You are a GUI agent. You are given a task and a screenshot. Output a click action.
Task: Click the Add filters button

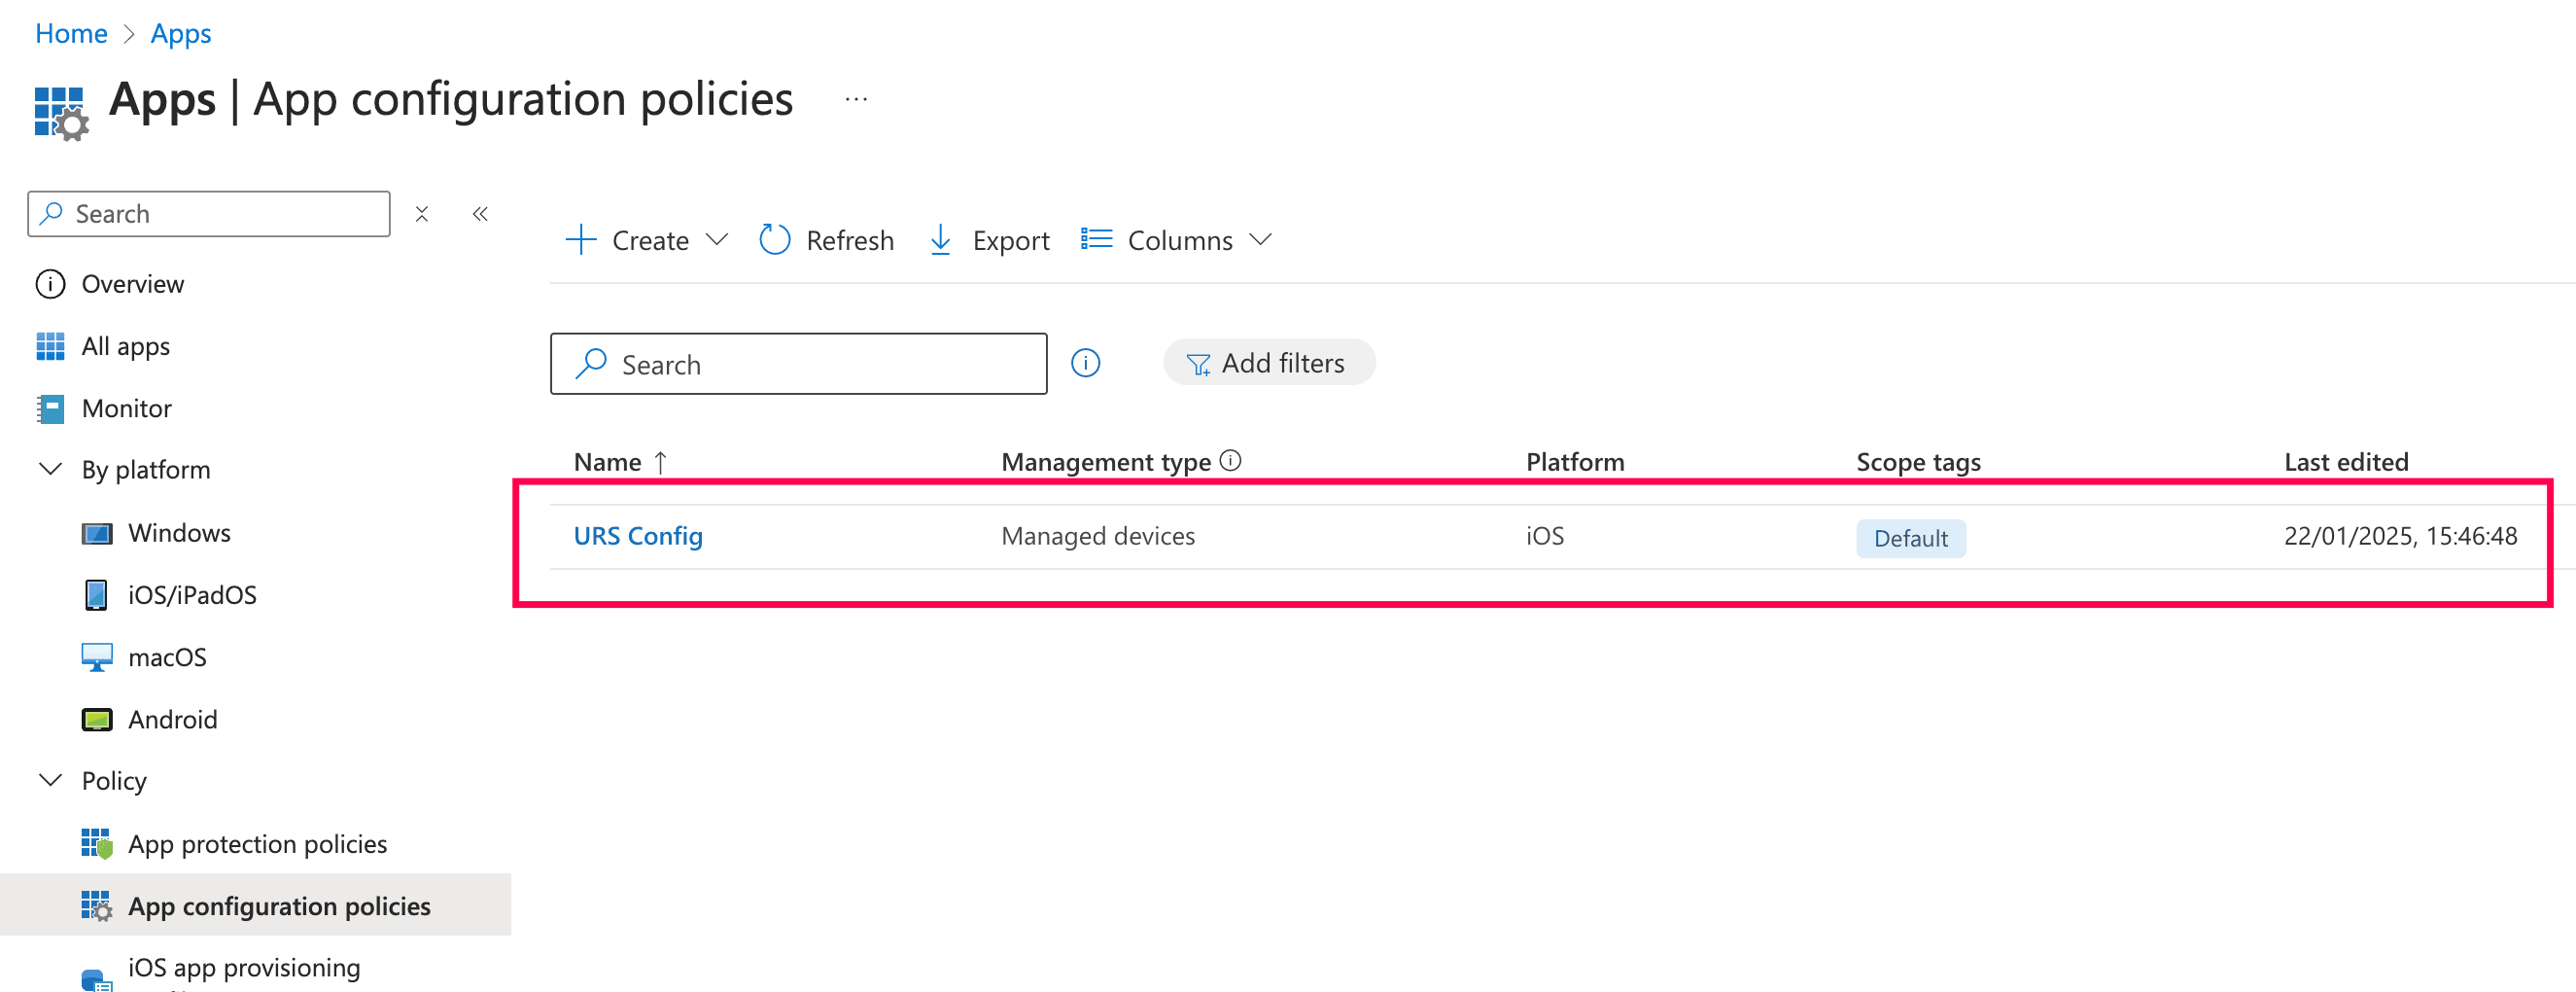click(x=1268, y=363)
